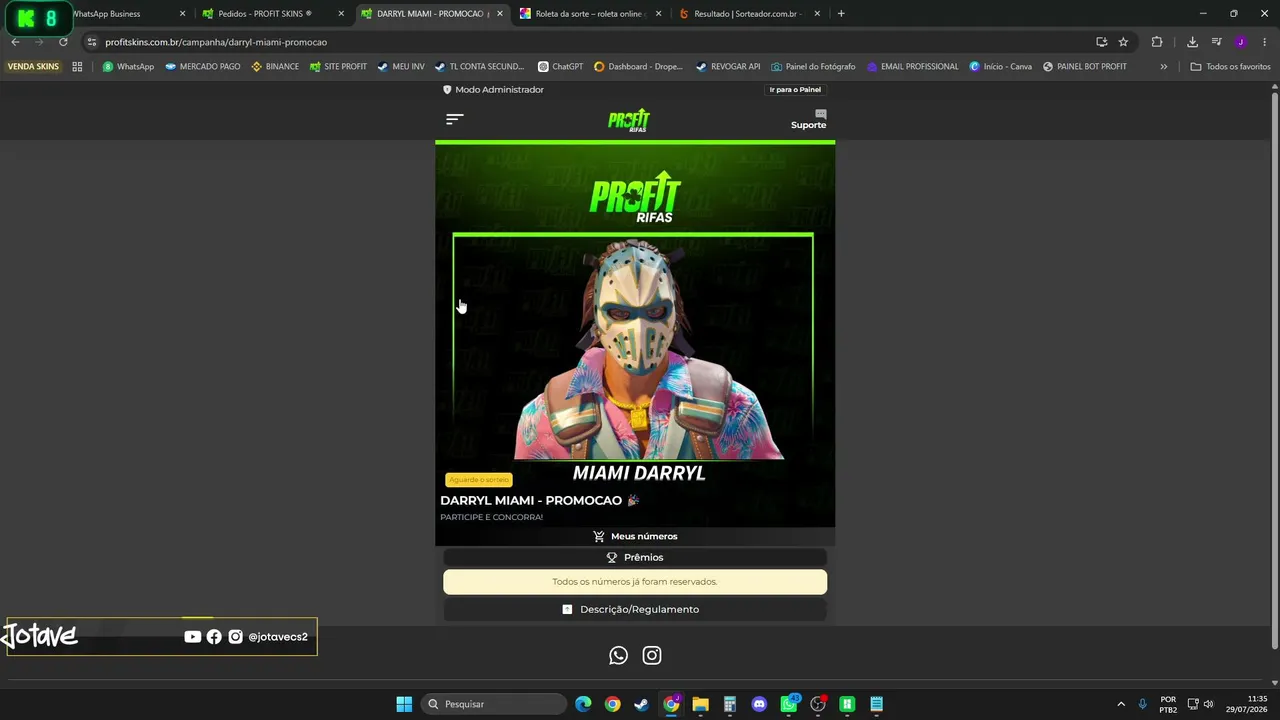This screenshot has width=1280, height=720.
Task: Open the Instagram icon in footer
Action: coord(652,655)
